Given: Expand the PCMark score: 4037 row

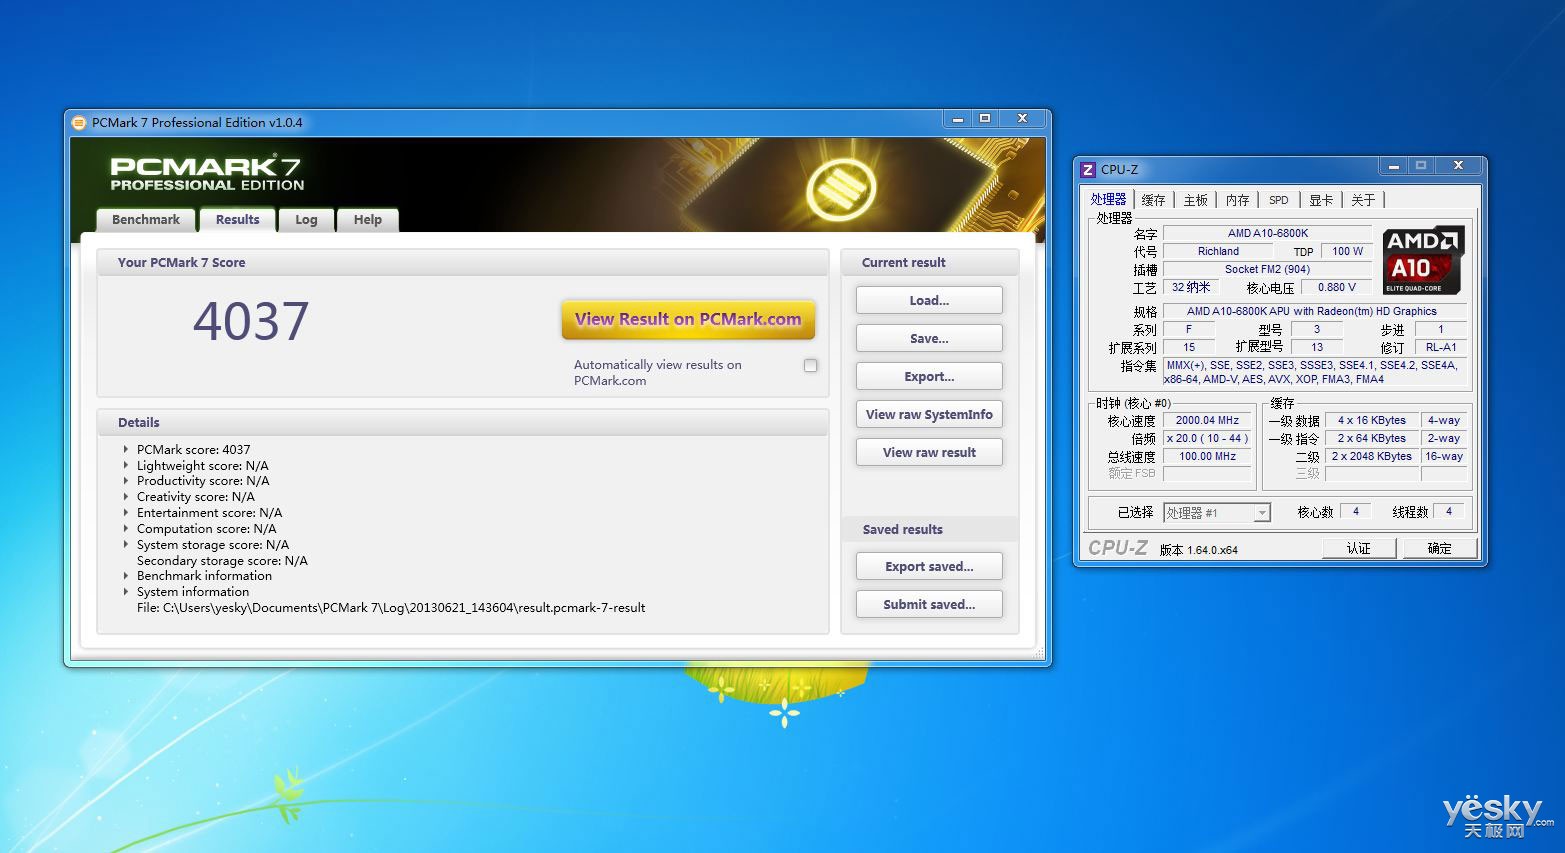Looking at the screenshot, I should coord(126,450).
